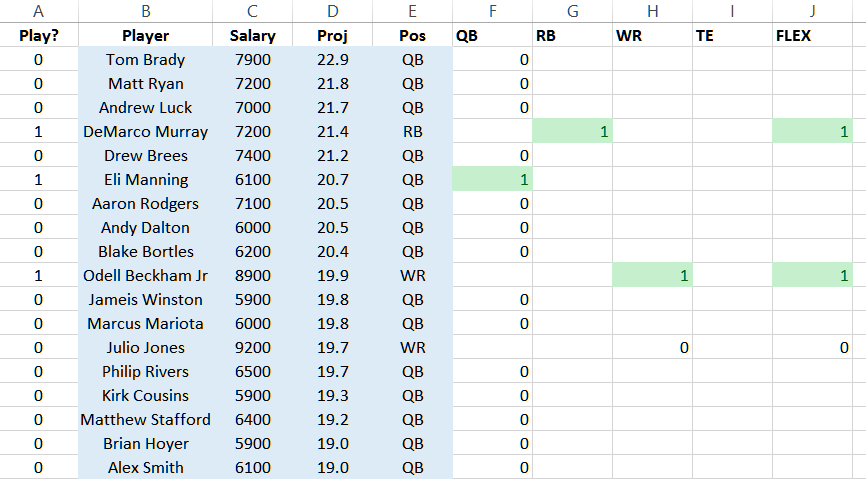Click projection 22.9 cell

[x=332, y=60]
